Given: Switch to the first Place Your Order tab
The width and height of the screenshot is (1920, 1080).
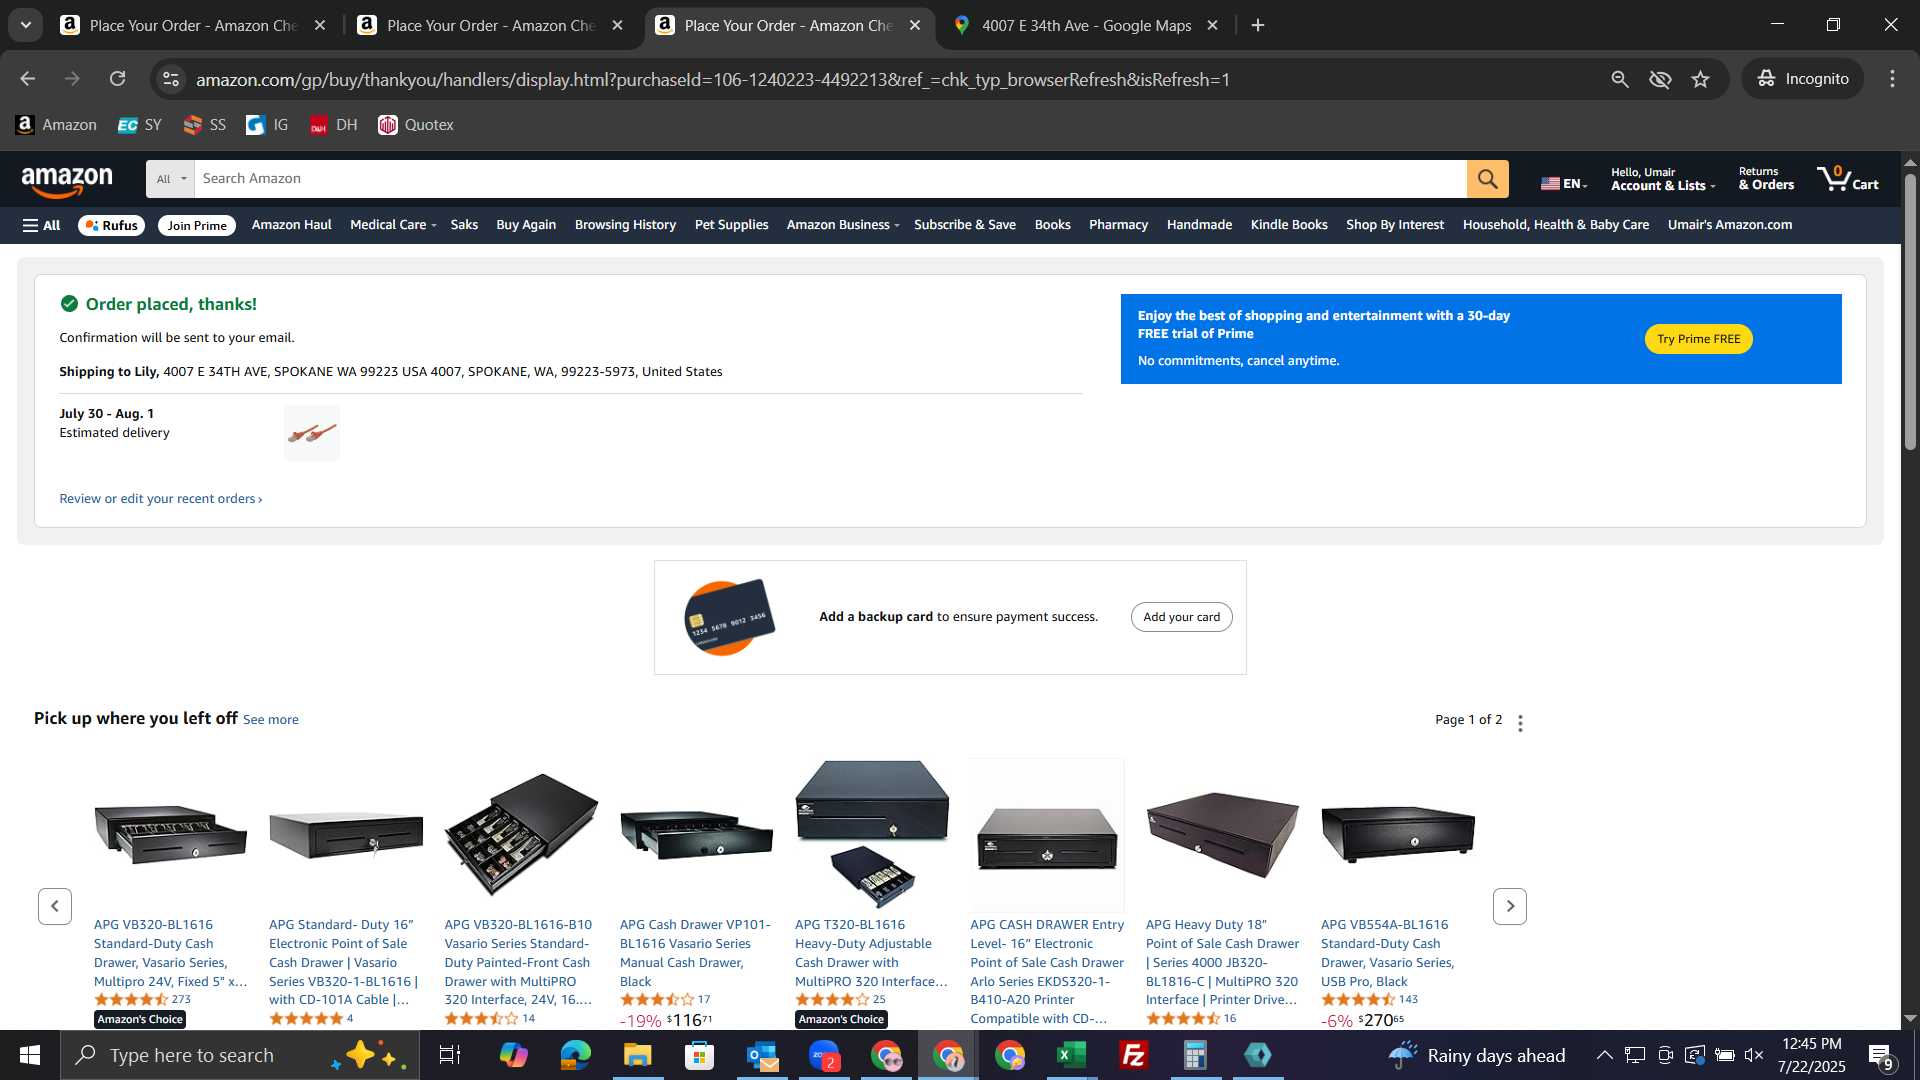Looking at the screenshot, I should [x=192, y=25].
